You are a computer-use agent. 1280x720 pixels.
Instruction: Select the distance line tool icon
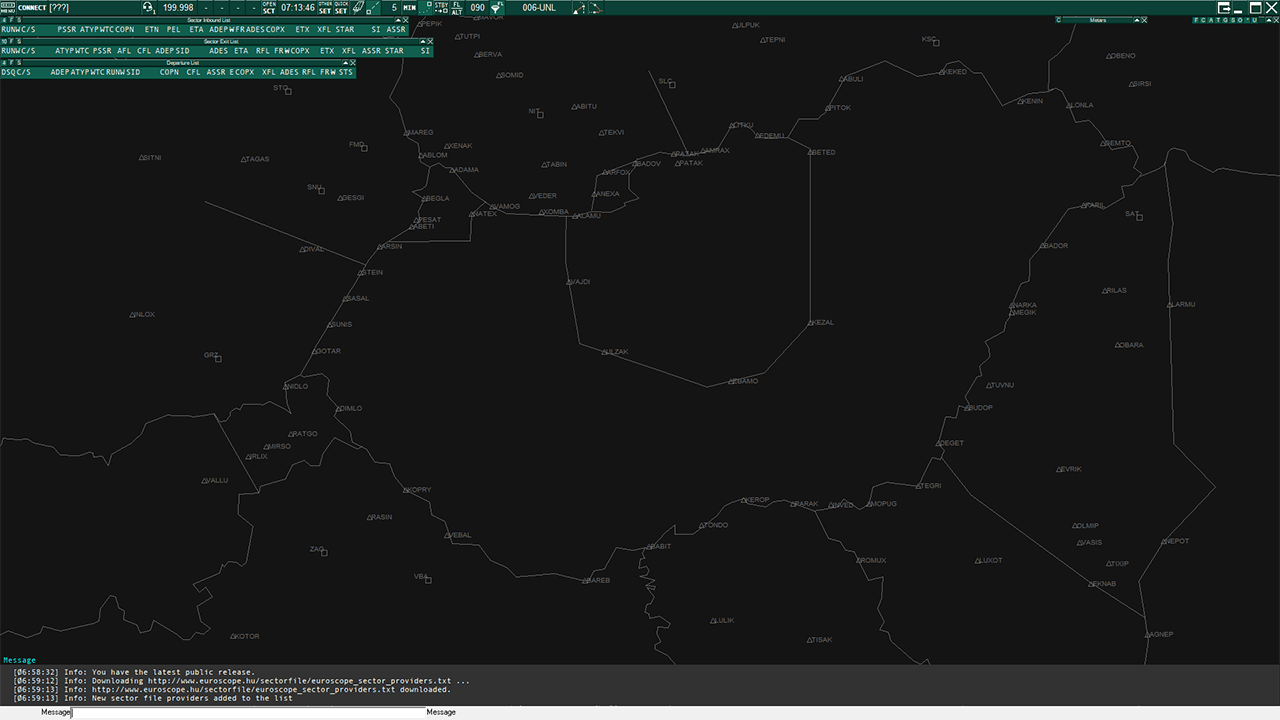374,8
